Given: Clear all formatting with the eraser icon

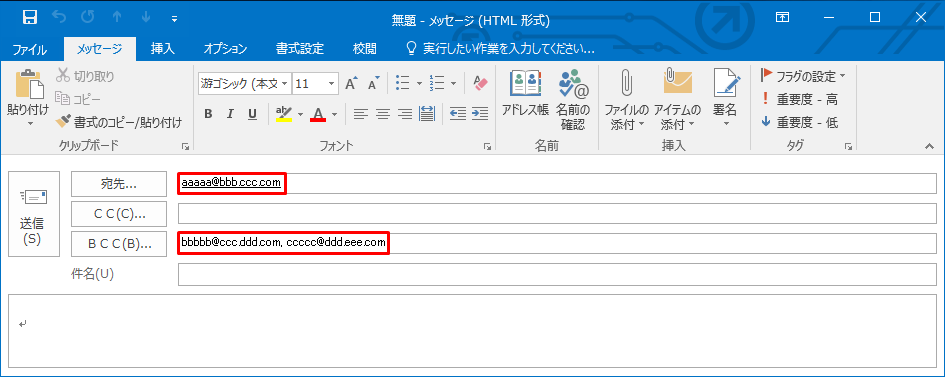Looking at the screenshot, I should pos(480,84).
